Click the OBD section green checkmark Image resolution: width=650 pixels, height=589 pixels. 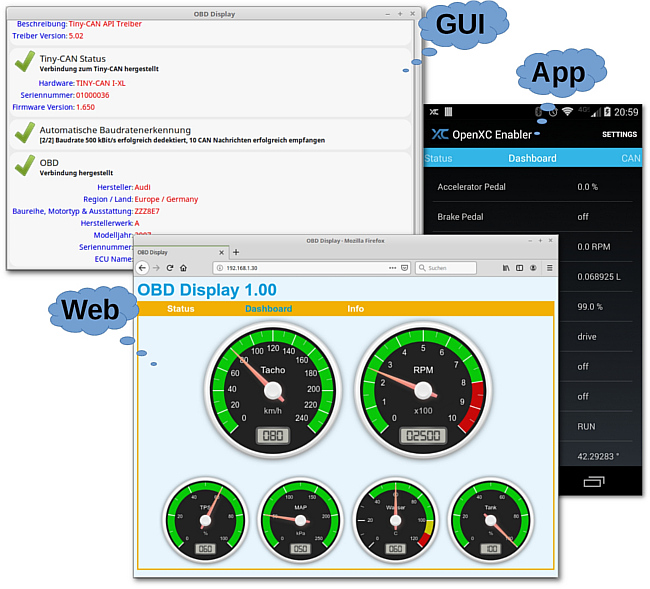click(25, 165)
